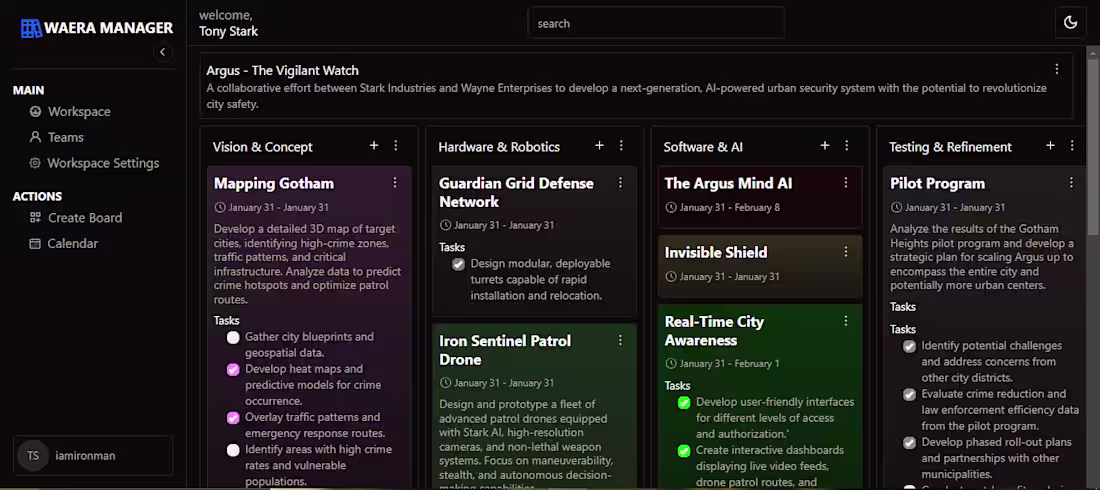Open Hardware & Robotics column options
The height and width of the screenshot is (490, 1100).
(x=621, y=145)
